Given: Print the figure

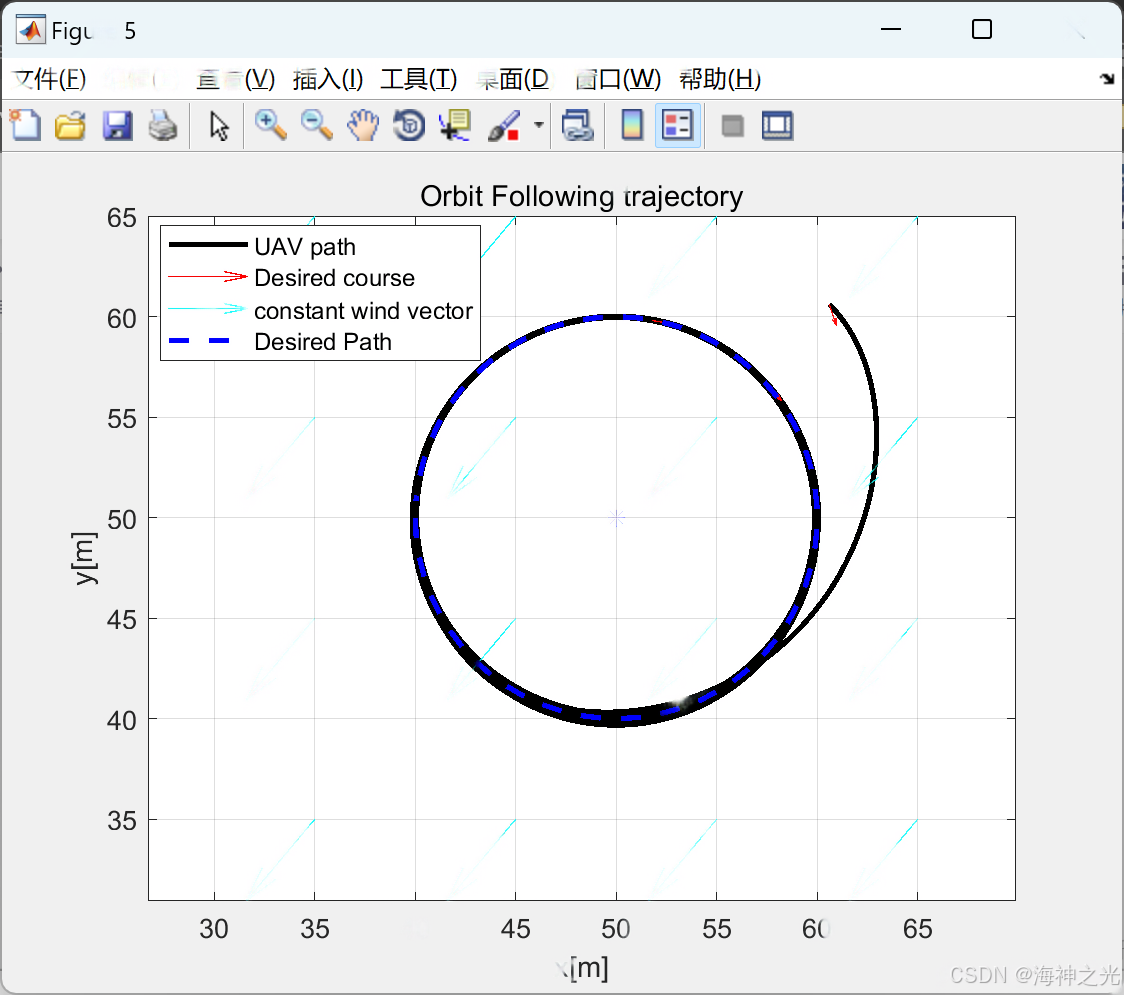Looking at the screenshot, I should tap(163, 125).
